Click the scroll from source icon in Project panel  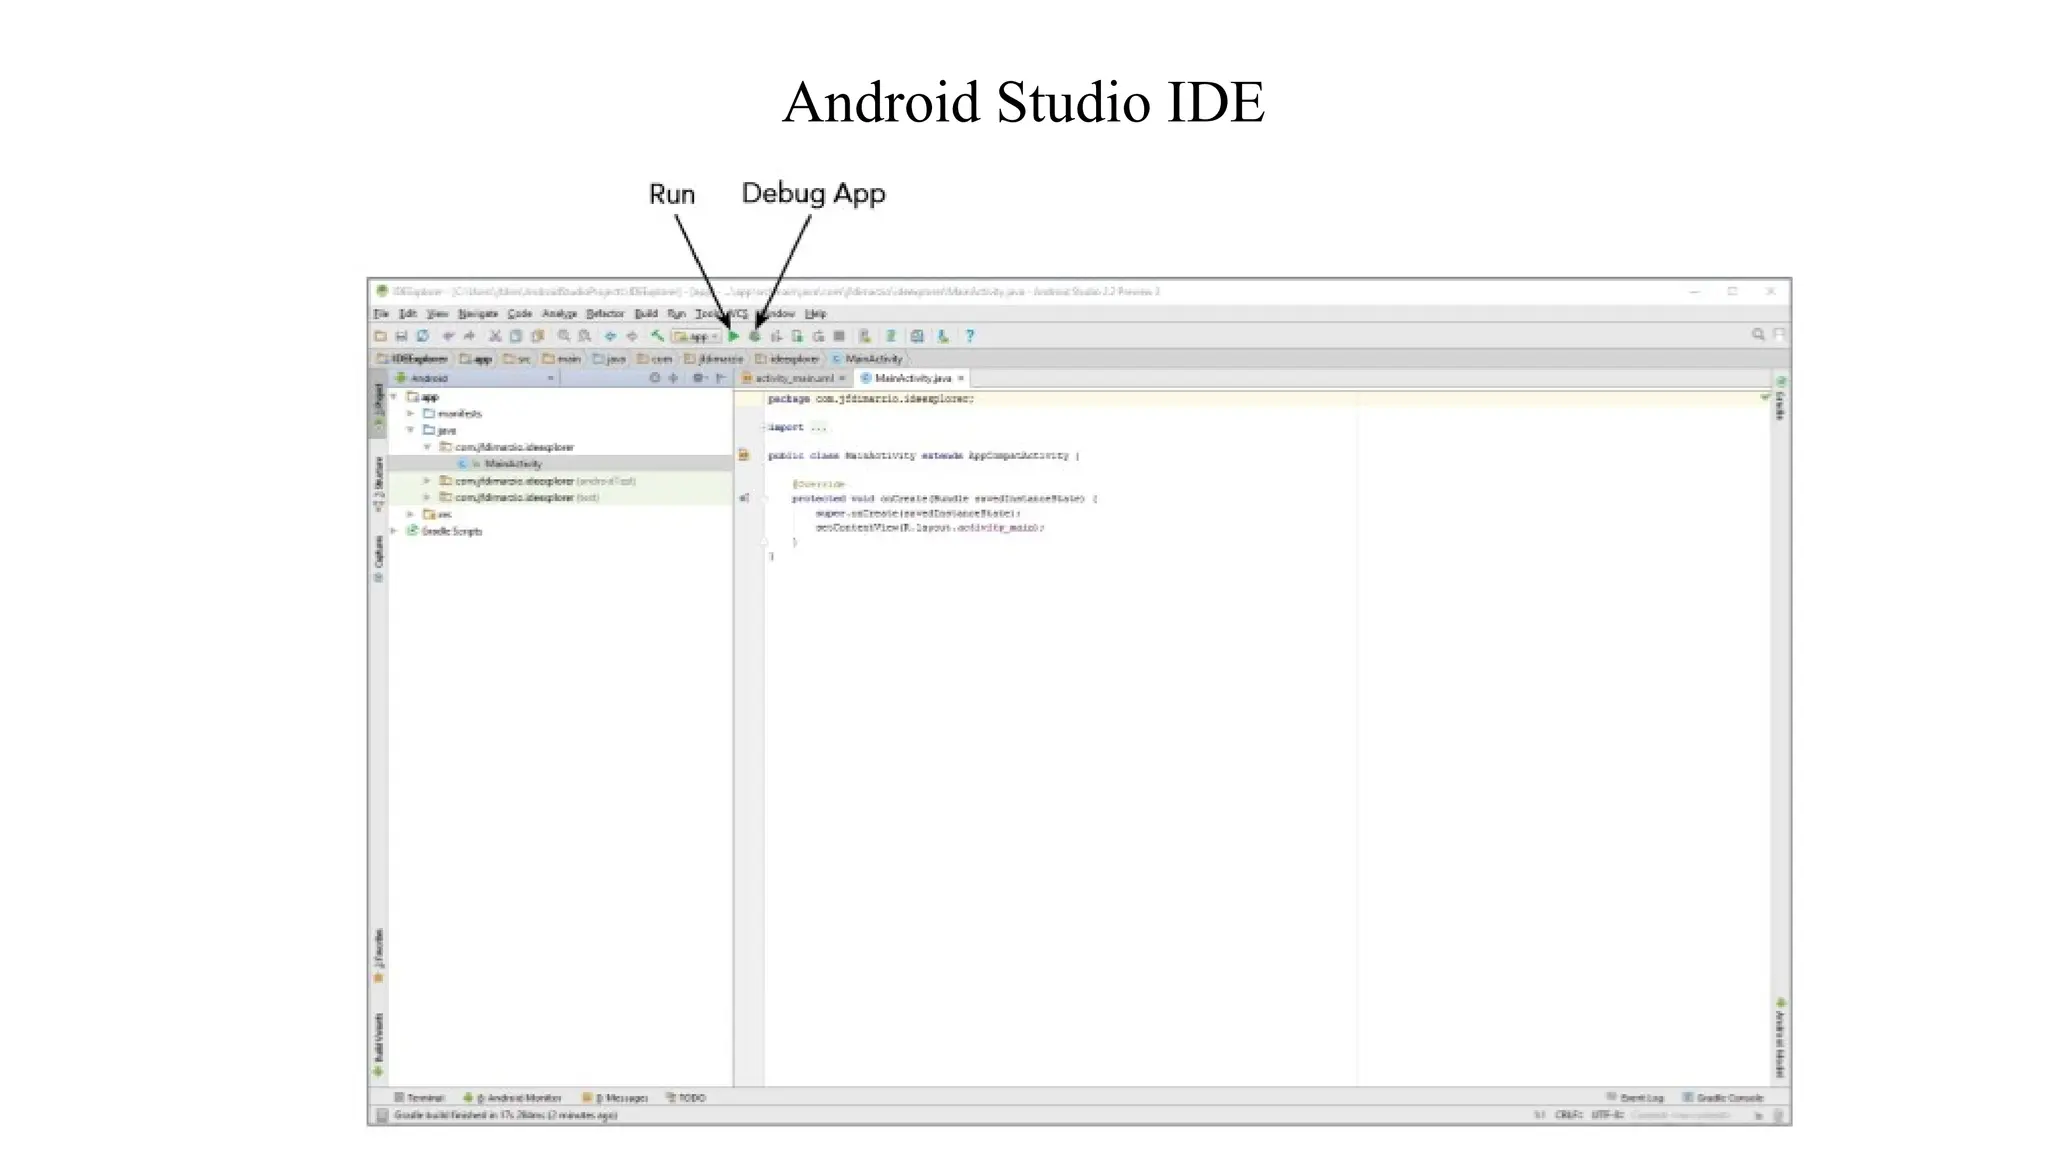pos(655,378)
